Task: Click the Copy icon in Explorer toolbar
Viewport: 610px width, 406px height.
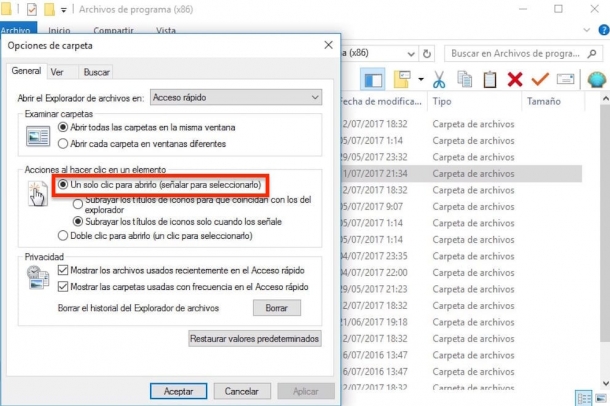Action: click(464, 79)
